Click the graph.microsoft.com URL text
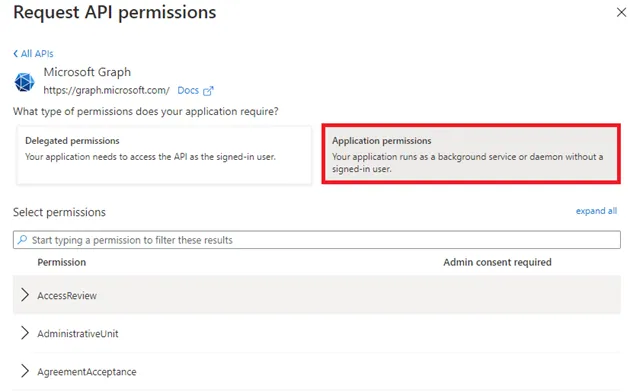Image resolution: width=630 pixels, height=392 pixels. pos(106,90)
